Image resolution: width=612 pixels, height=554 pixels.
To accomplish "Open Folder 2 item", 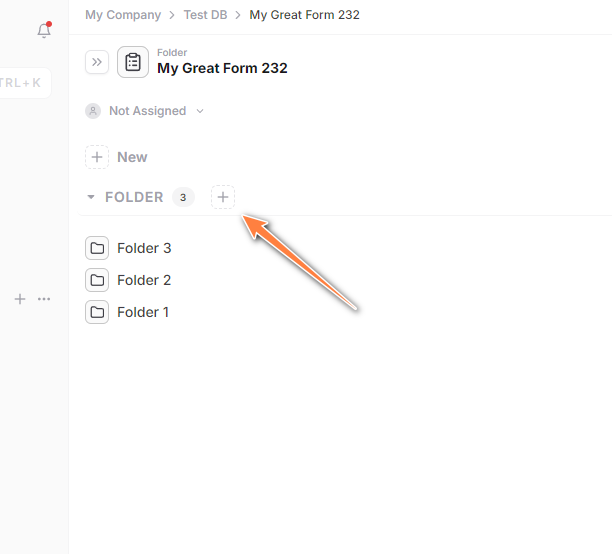I will [144, 280].
